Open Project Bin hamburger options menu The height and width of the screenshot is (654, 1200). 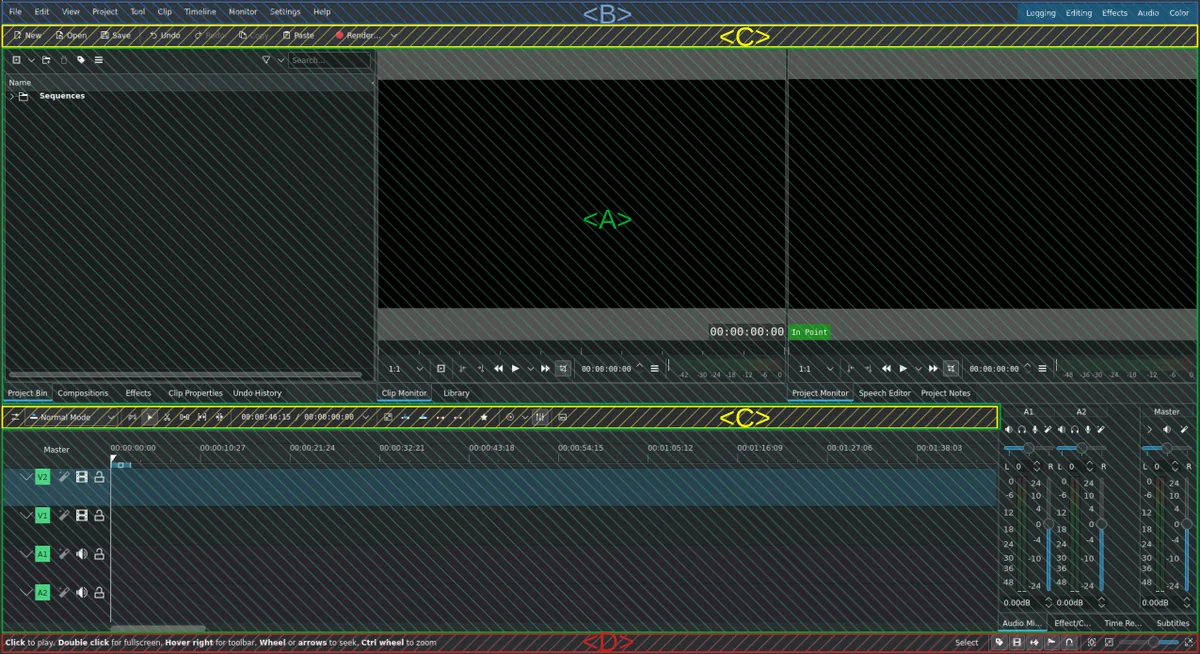pos(98,60)
